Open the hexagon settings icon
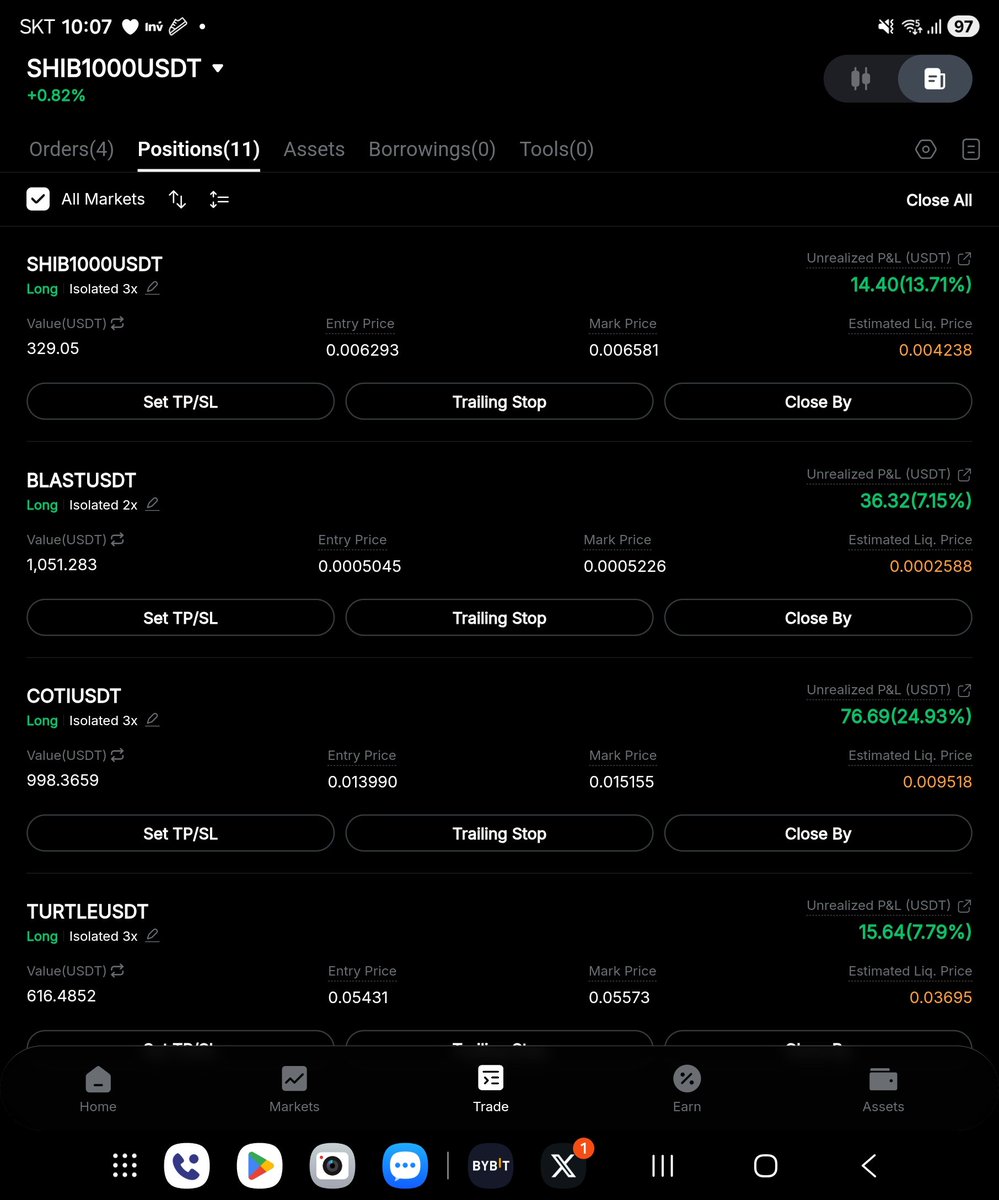 click(x=926, y=149)
